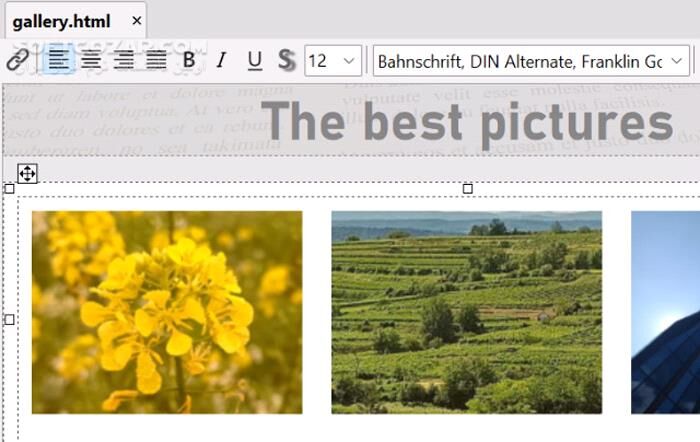Toggle align left formatting
Screen dimensions: 700x442
pyautogui.click(x=58, y=61)
